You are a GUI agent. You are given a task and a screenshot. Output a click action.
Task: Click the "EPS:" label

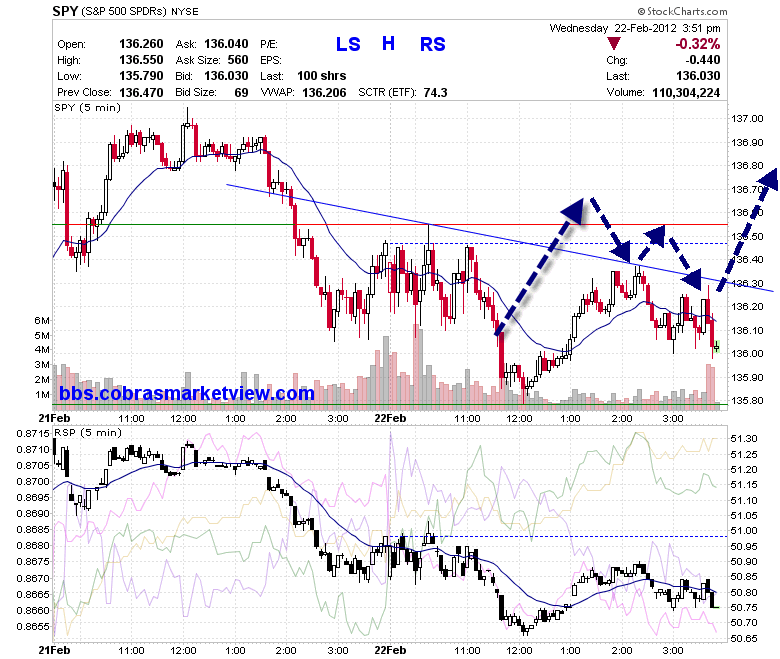coord(271,60)
